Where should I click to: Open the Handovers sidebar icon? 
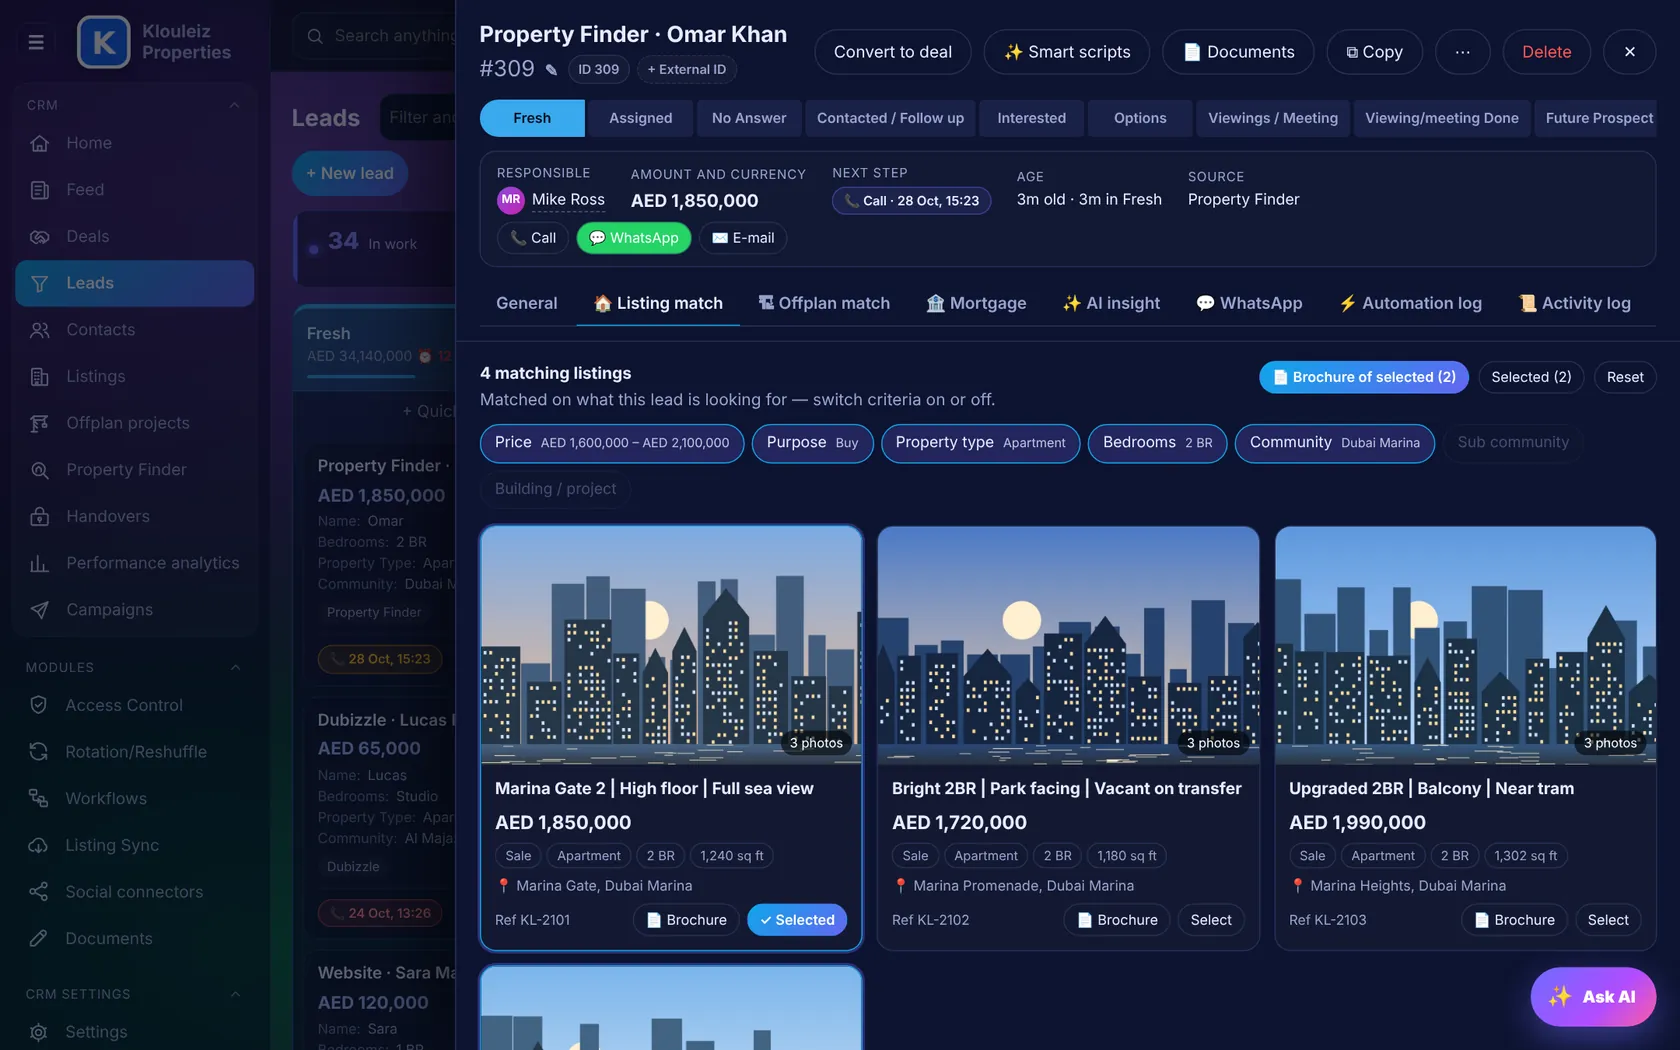[40, 517]
